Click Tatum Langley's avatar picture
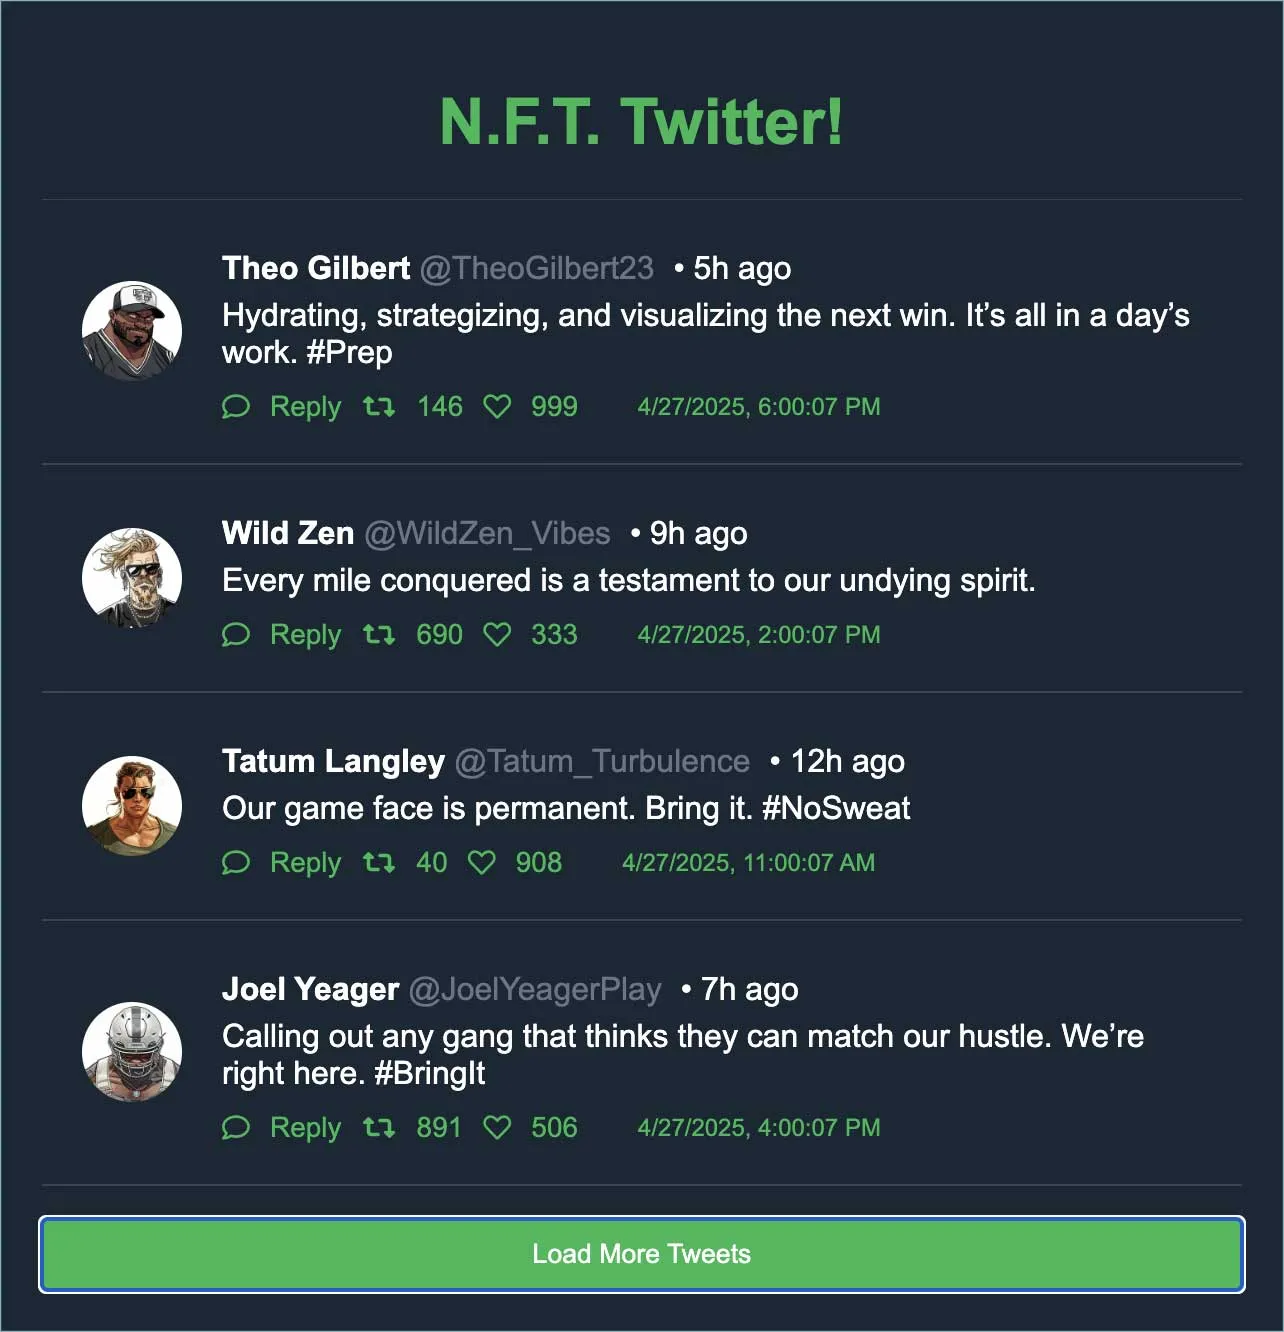 pos(132,803)
